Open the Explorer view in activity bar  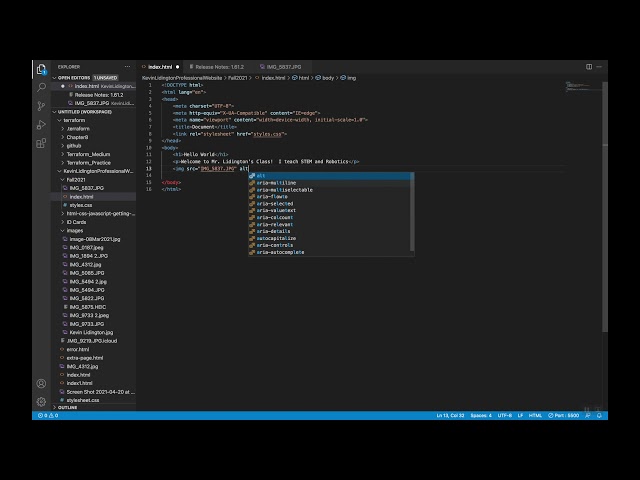[41, 69]
